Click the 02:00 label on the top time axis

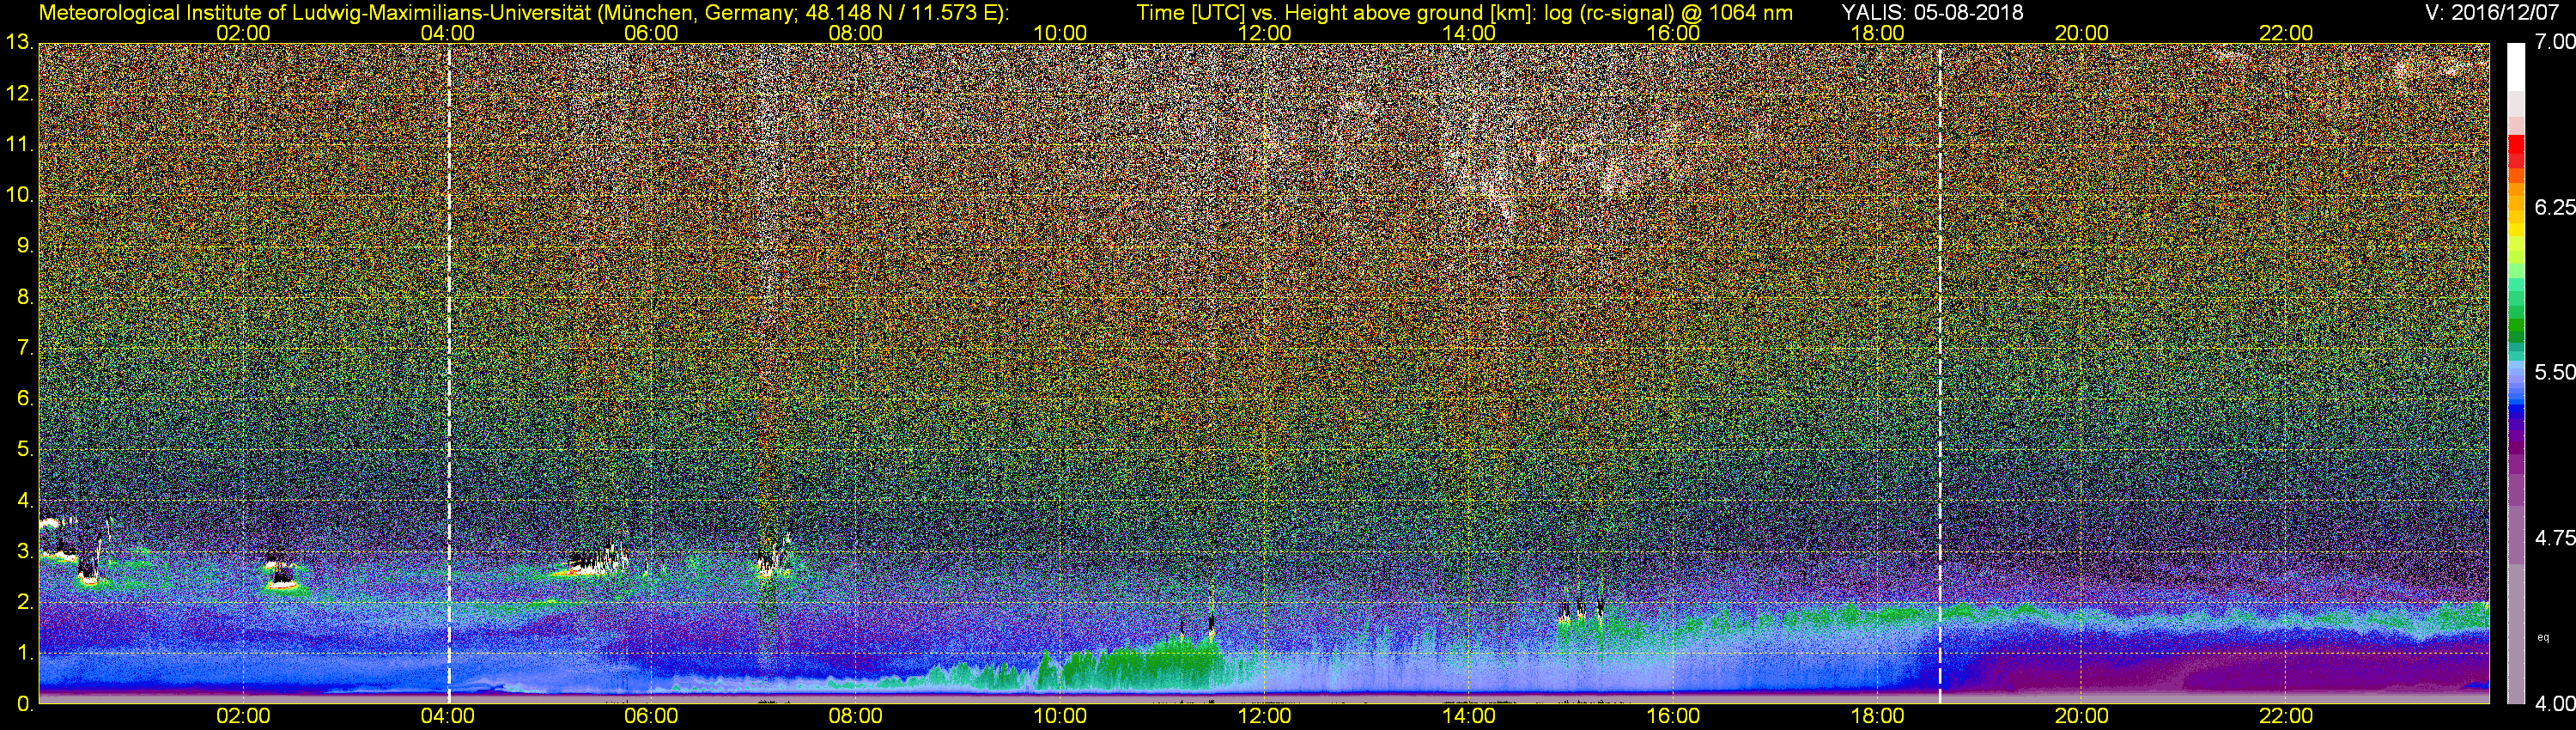click(x=243, y=33)
